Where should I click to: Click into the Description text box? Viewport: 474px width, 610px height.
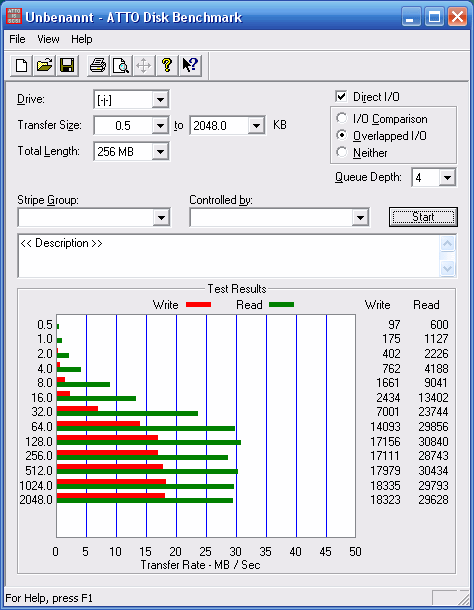[x=229, y=256]
